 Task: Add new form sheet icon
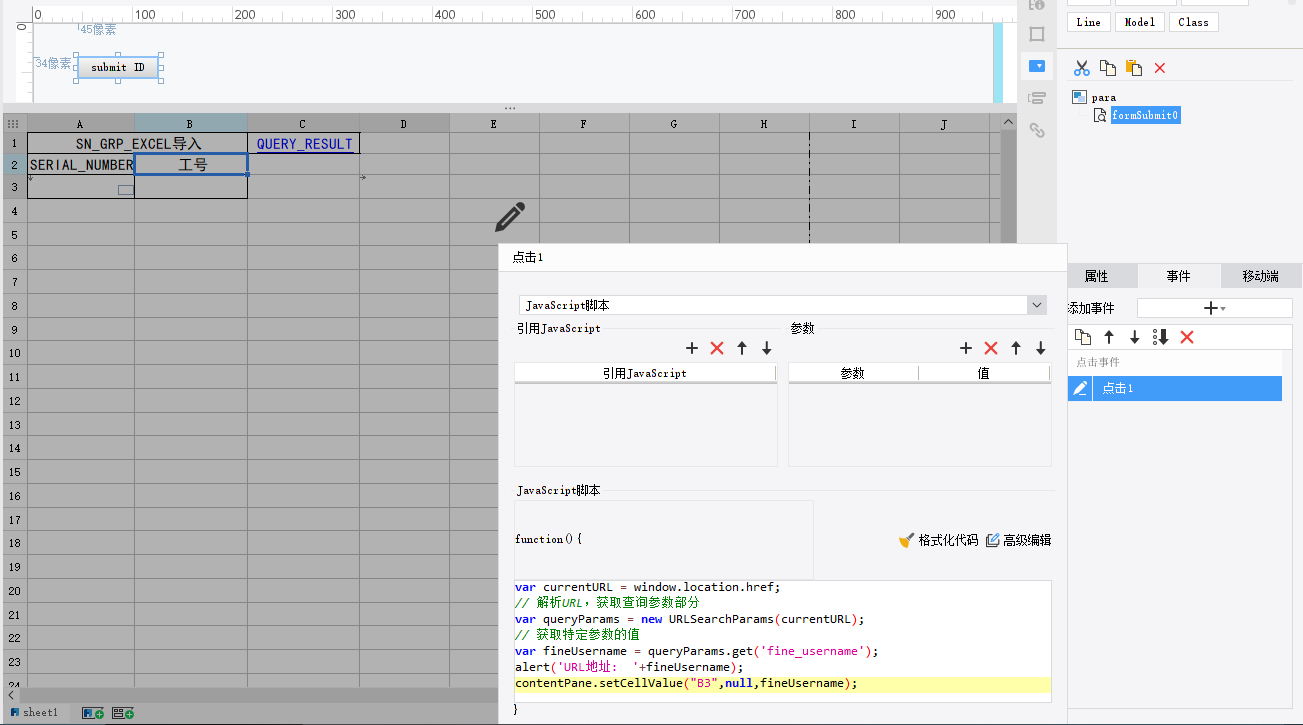pos(124,713)
